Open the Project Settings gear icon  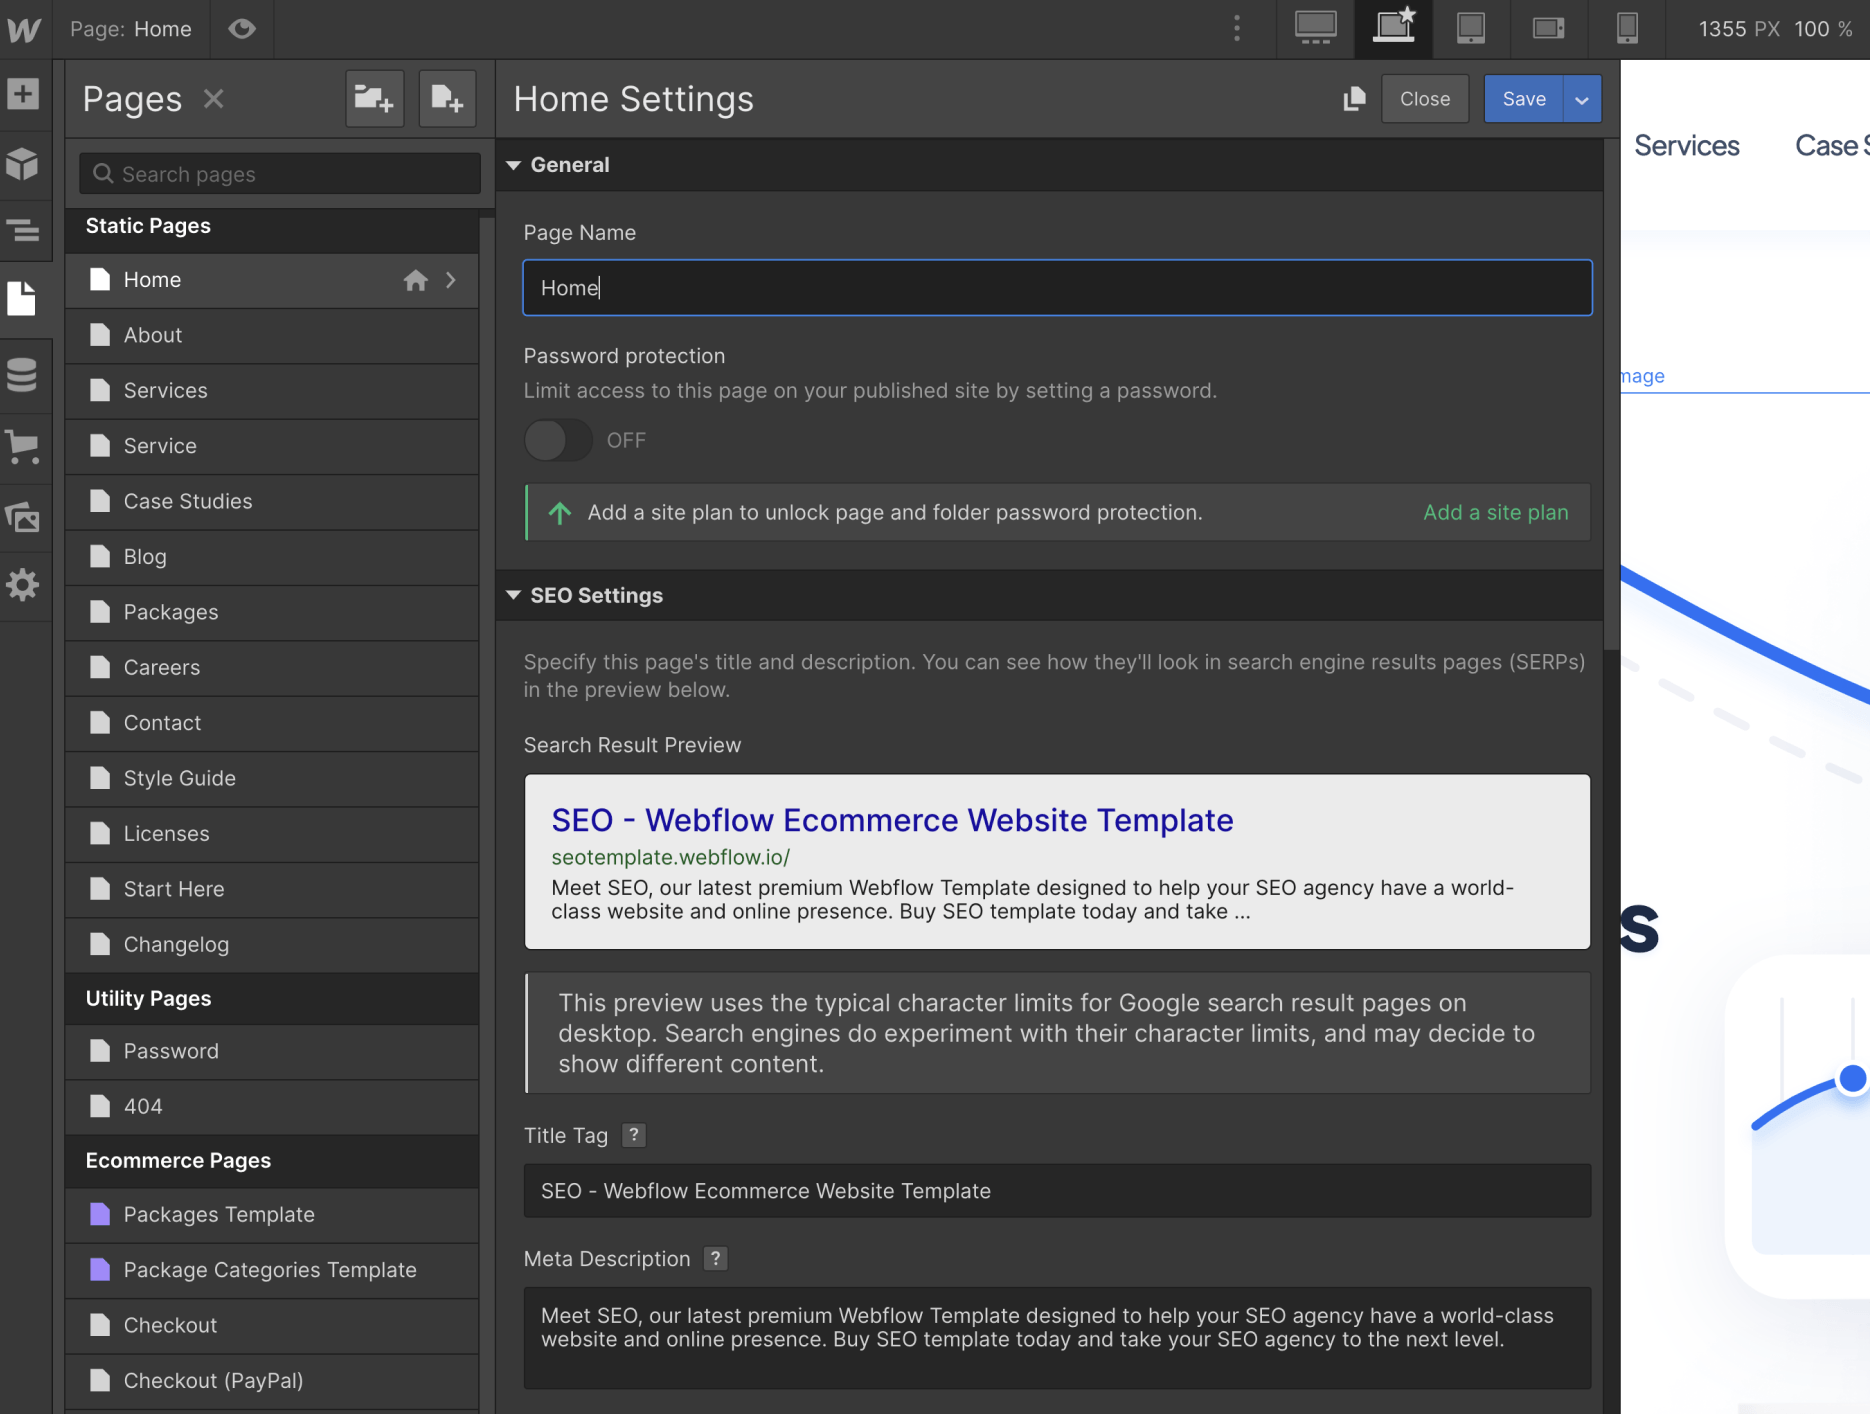(x=22, y=586)
